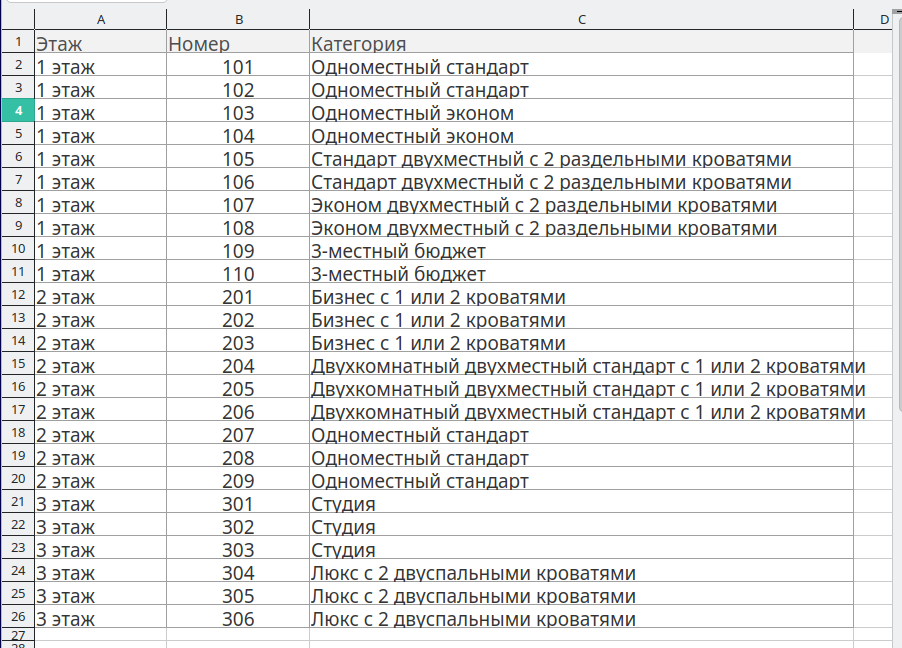Select the highlighted row 4 header

pyautogui.click(x=17, y=113)
